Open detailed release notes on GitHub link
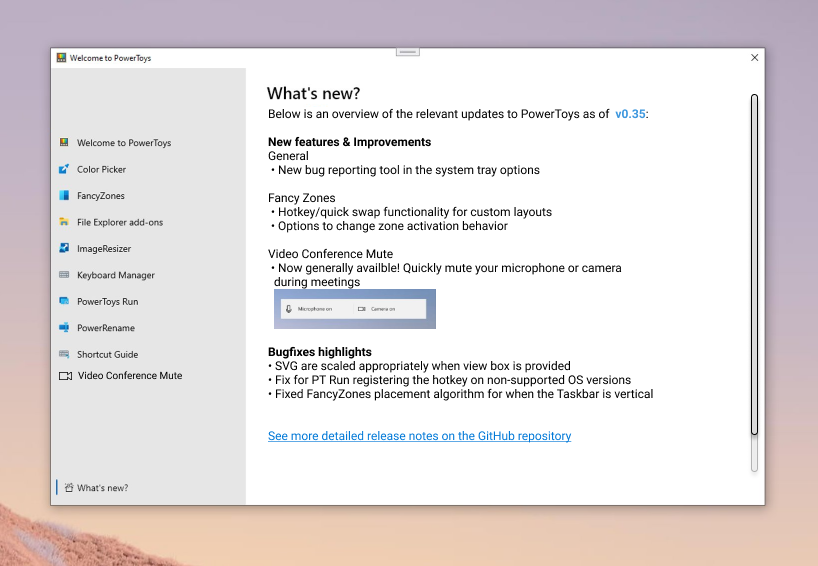818x566 pixels. [419, 436]
